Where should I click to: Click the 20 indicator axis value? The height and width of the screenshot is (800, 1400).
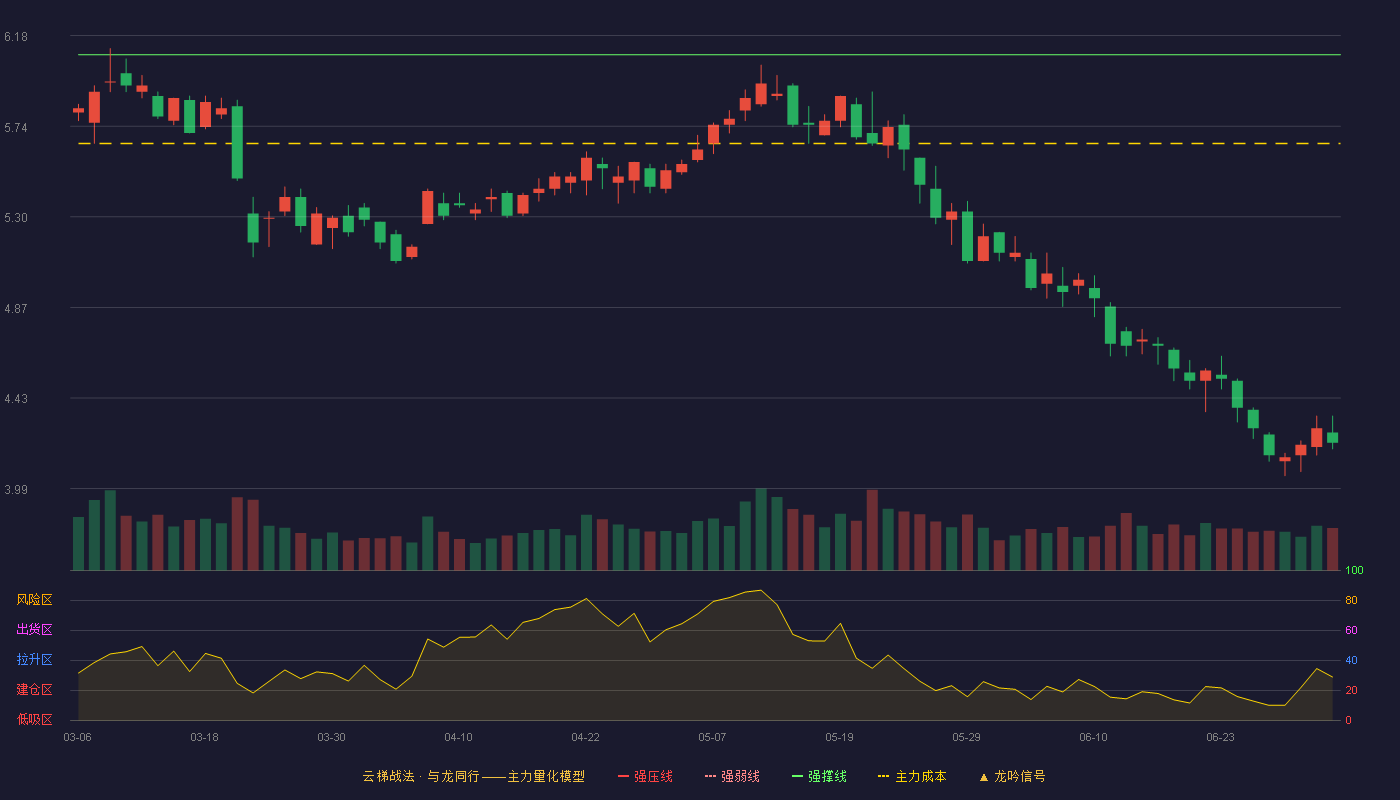click(1351, 690)
